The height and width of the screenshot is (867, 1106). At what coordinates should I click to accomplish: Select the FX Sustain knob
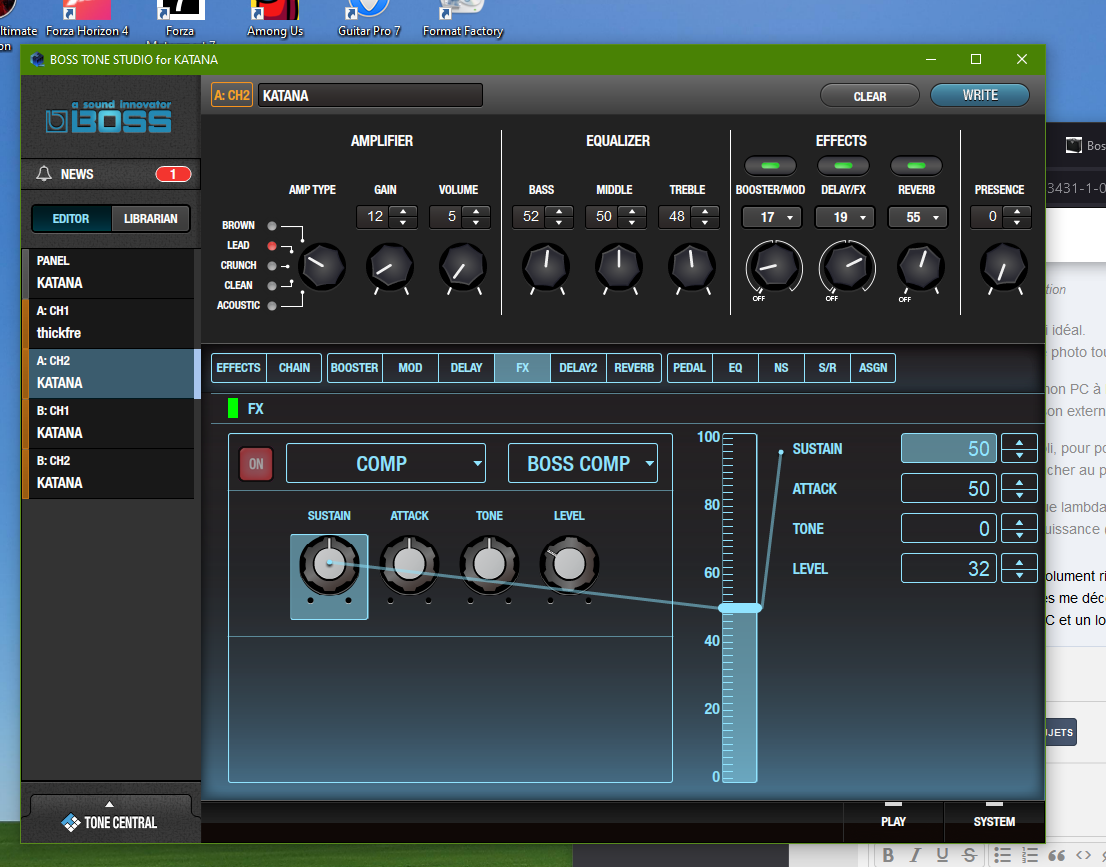click(329, 564)
